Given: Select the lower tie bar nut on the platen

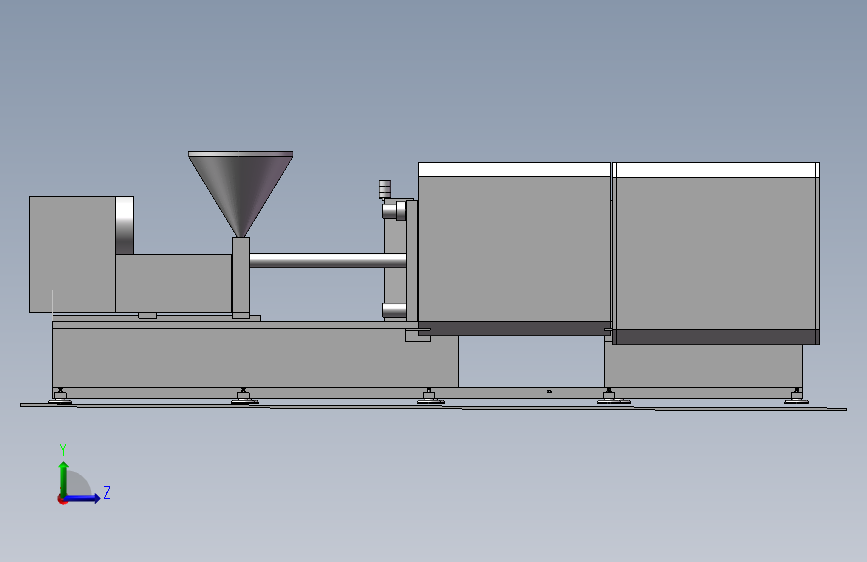Looking at the screenshot, I should pyautogui.click(x=394, y=310).
